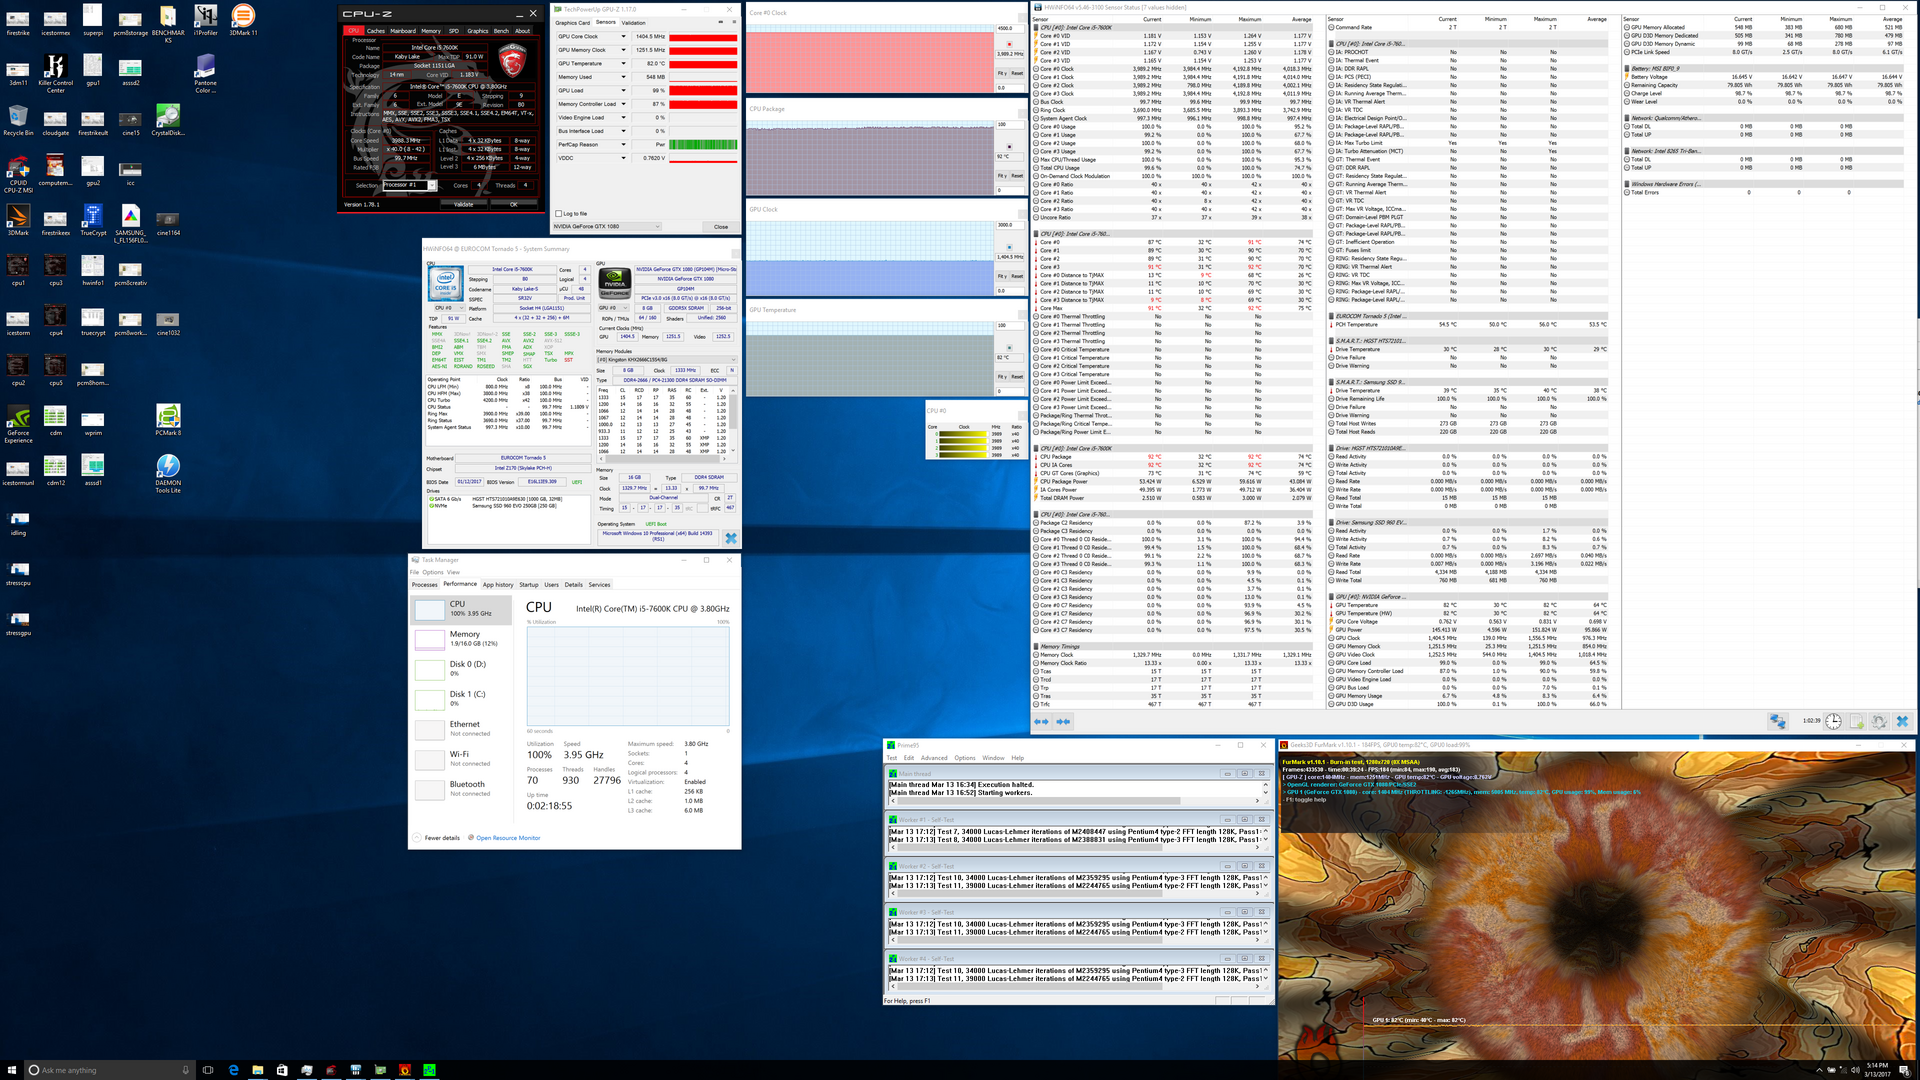Click HWiNFO sensor settings gear icon
The image size is (1920, 1080).
click(x=1879, y=722)
